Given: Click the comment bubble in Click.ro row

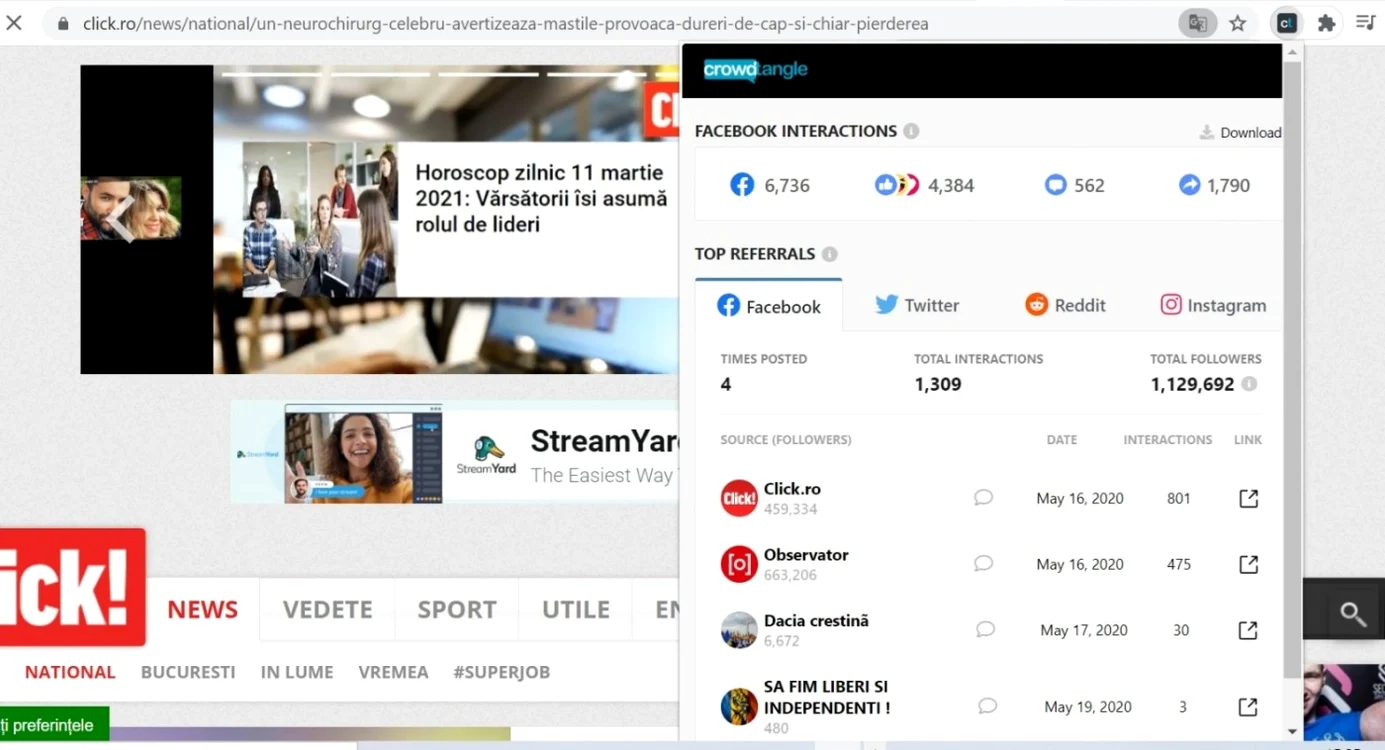Looking at the screenshot, I should (983, 498).
